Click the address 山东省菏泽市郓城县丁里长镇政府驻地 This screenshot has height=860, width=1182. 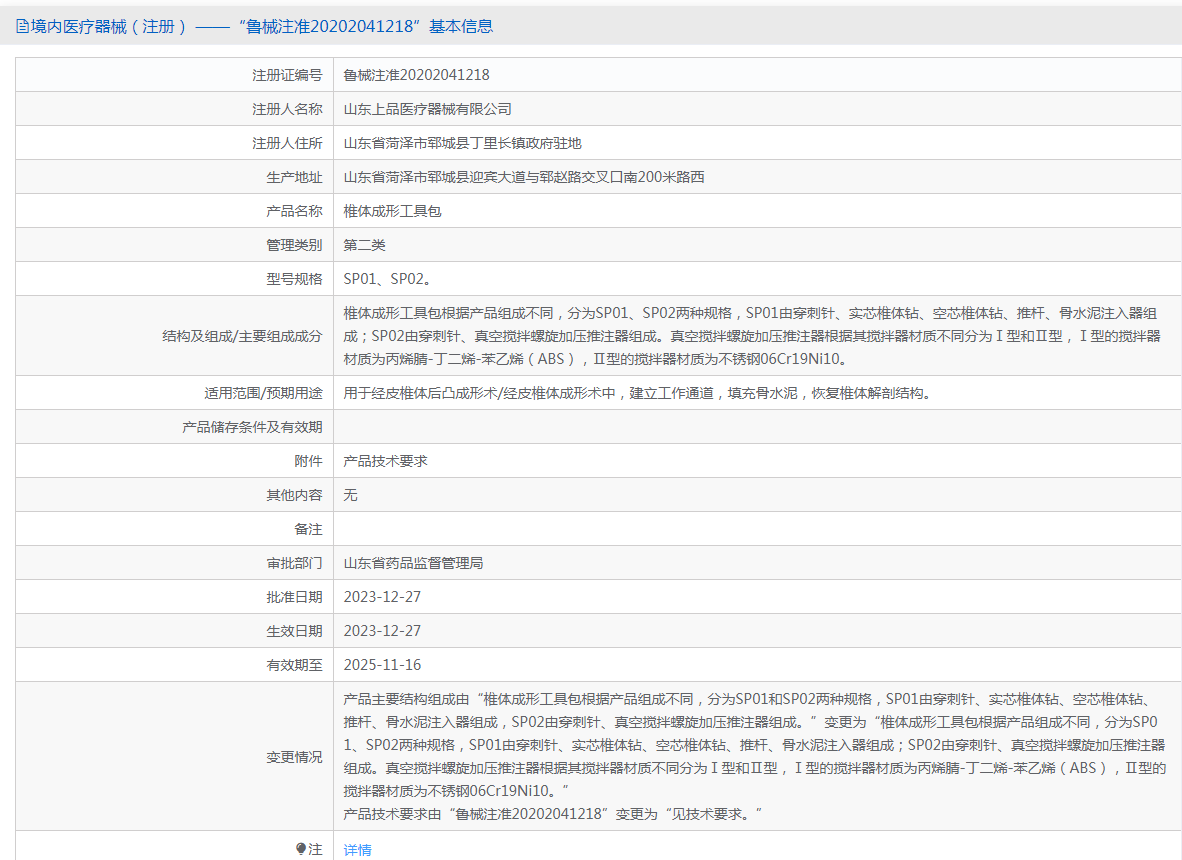[463, 143]
